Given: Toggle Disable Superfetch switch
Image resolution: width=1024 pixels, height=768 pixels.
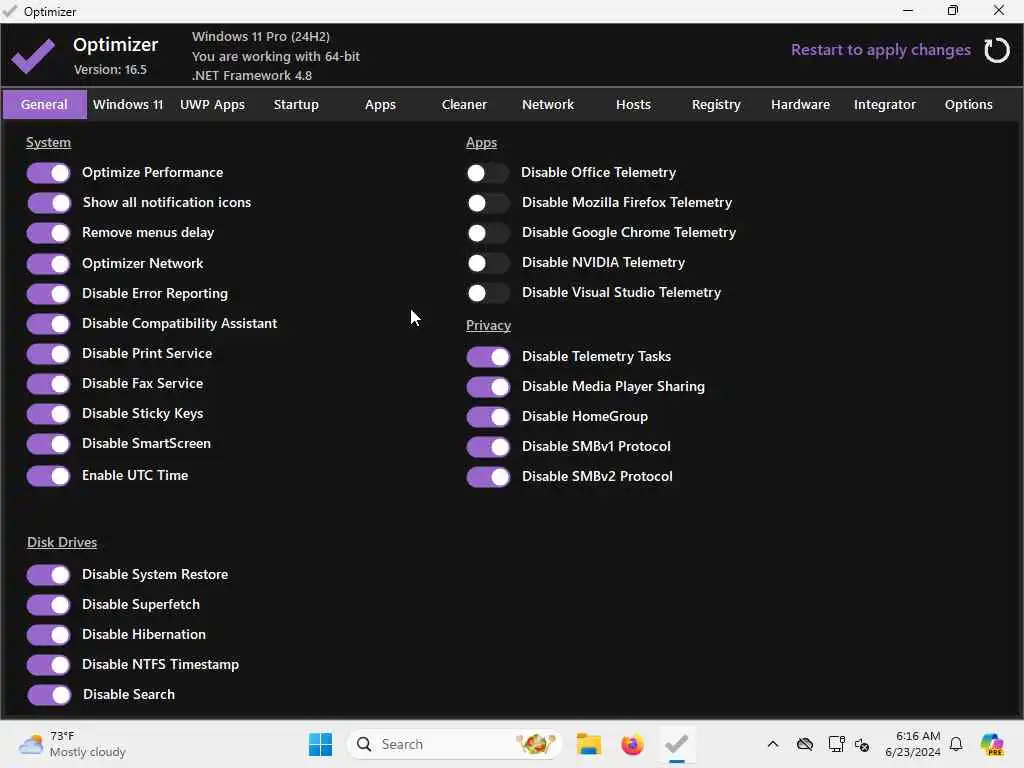Looking at the screenshot, I should click(x=48, y=605).
